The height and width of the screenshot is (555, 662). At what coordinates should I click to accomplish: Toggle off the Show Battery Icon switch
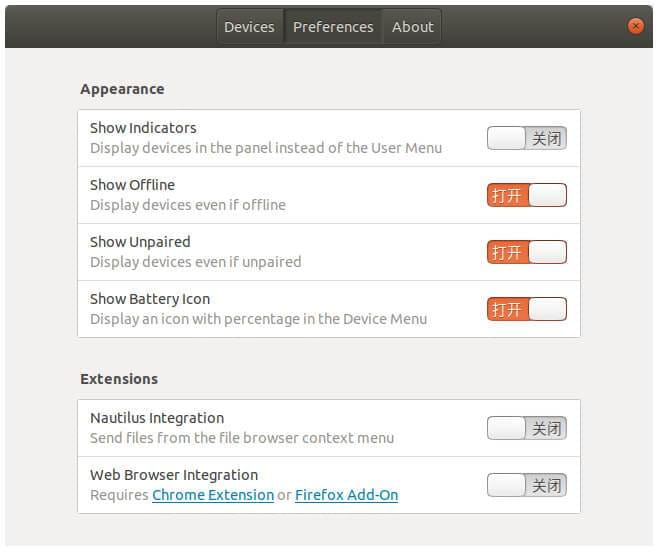[x=527, y=309]
